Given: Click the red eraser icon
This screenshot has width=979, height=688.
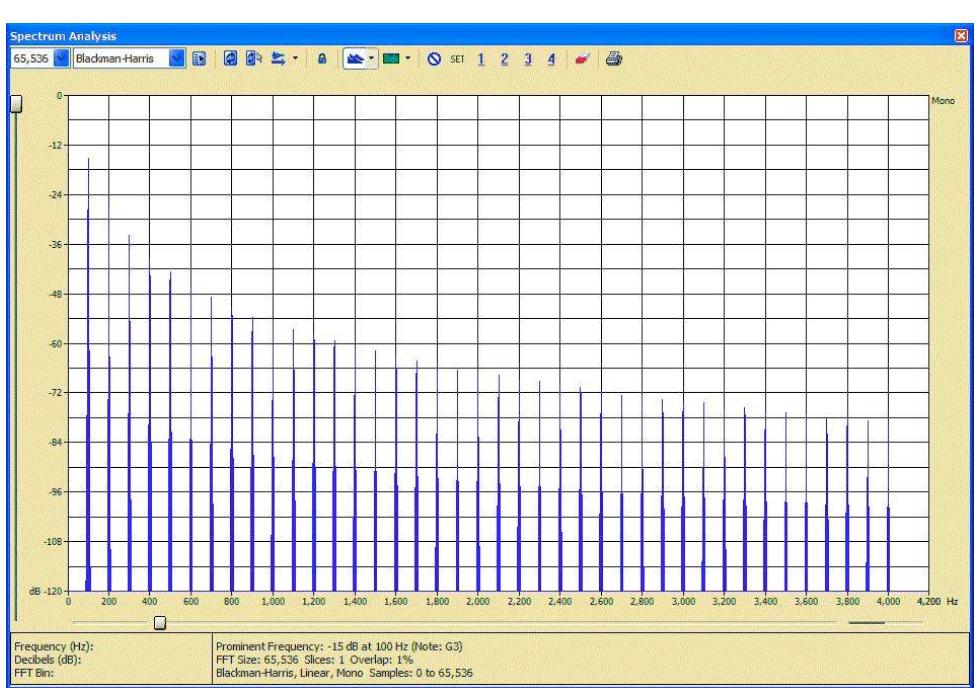Looking at the screenshot, I should click(581, 59).
